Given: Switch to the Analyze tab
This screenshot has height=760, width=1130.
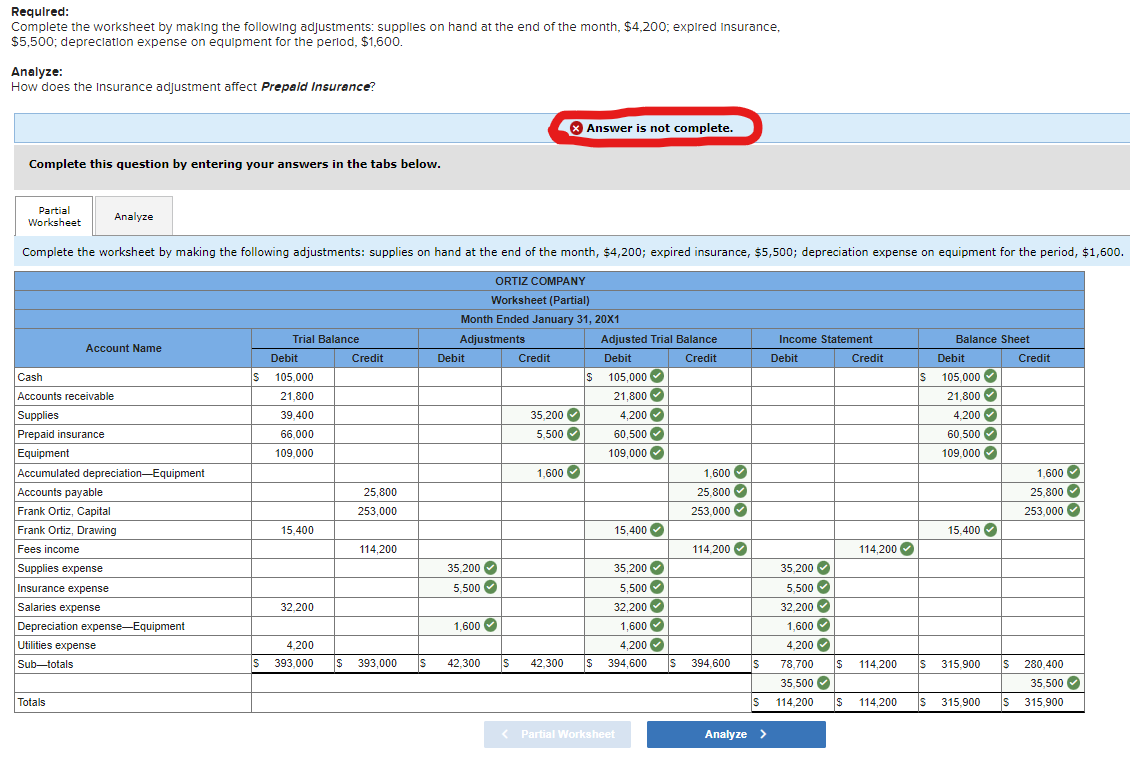Looking at the screenshot, I should 133,215.
